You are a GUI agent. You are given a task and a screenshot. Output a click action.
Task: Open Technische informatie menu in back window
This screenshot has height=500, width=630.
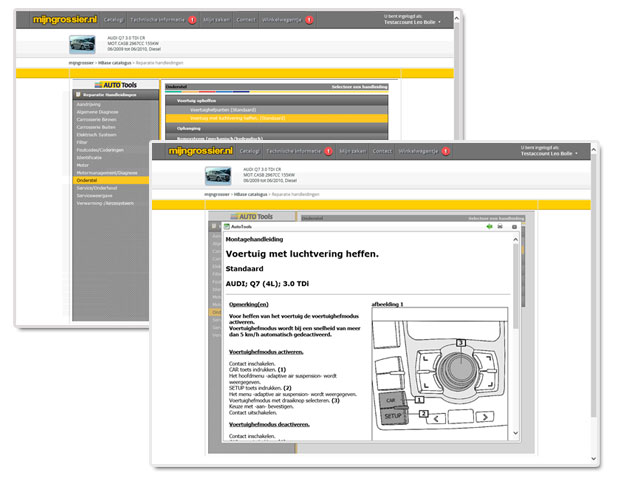[x=158, y=20]
